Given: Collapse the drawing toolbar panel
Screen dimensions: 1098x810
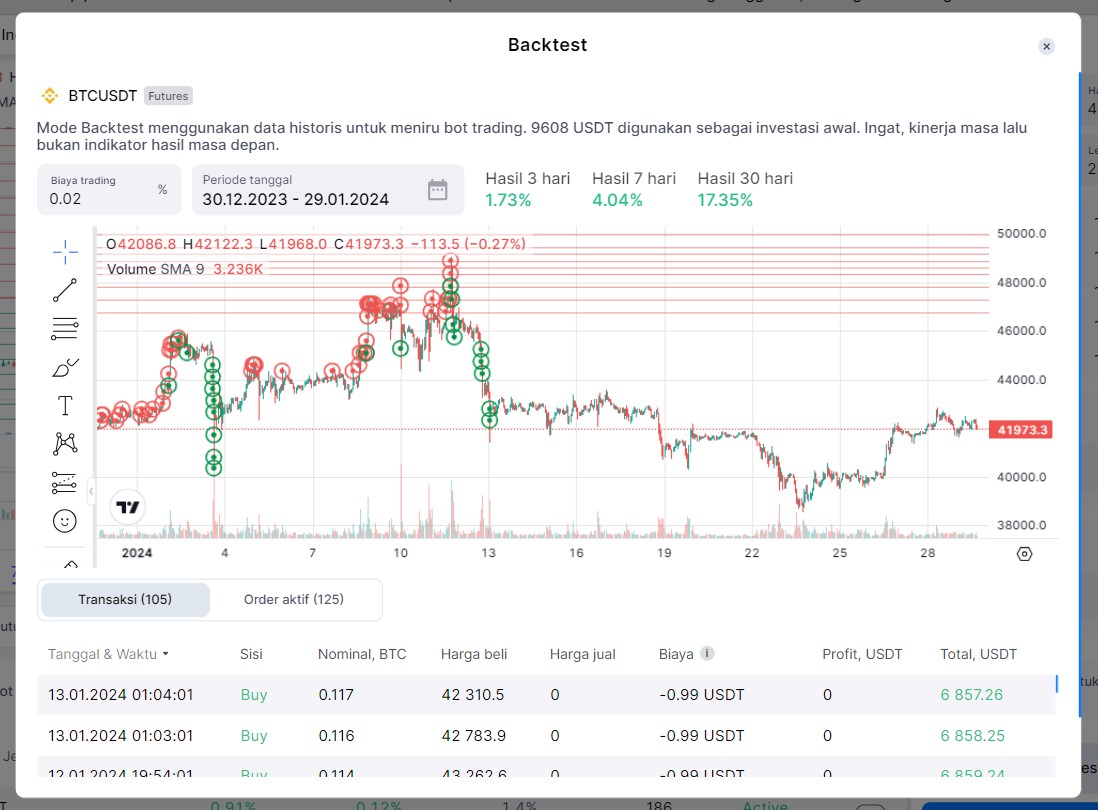Looking at the screenshot, I should pyautogui.click(x=92, y=491).
